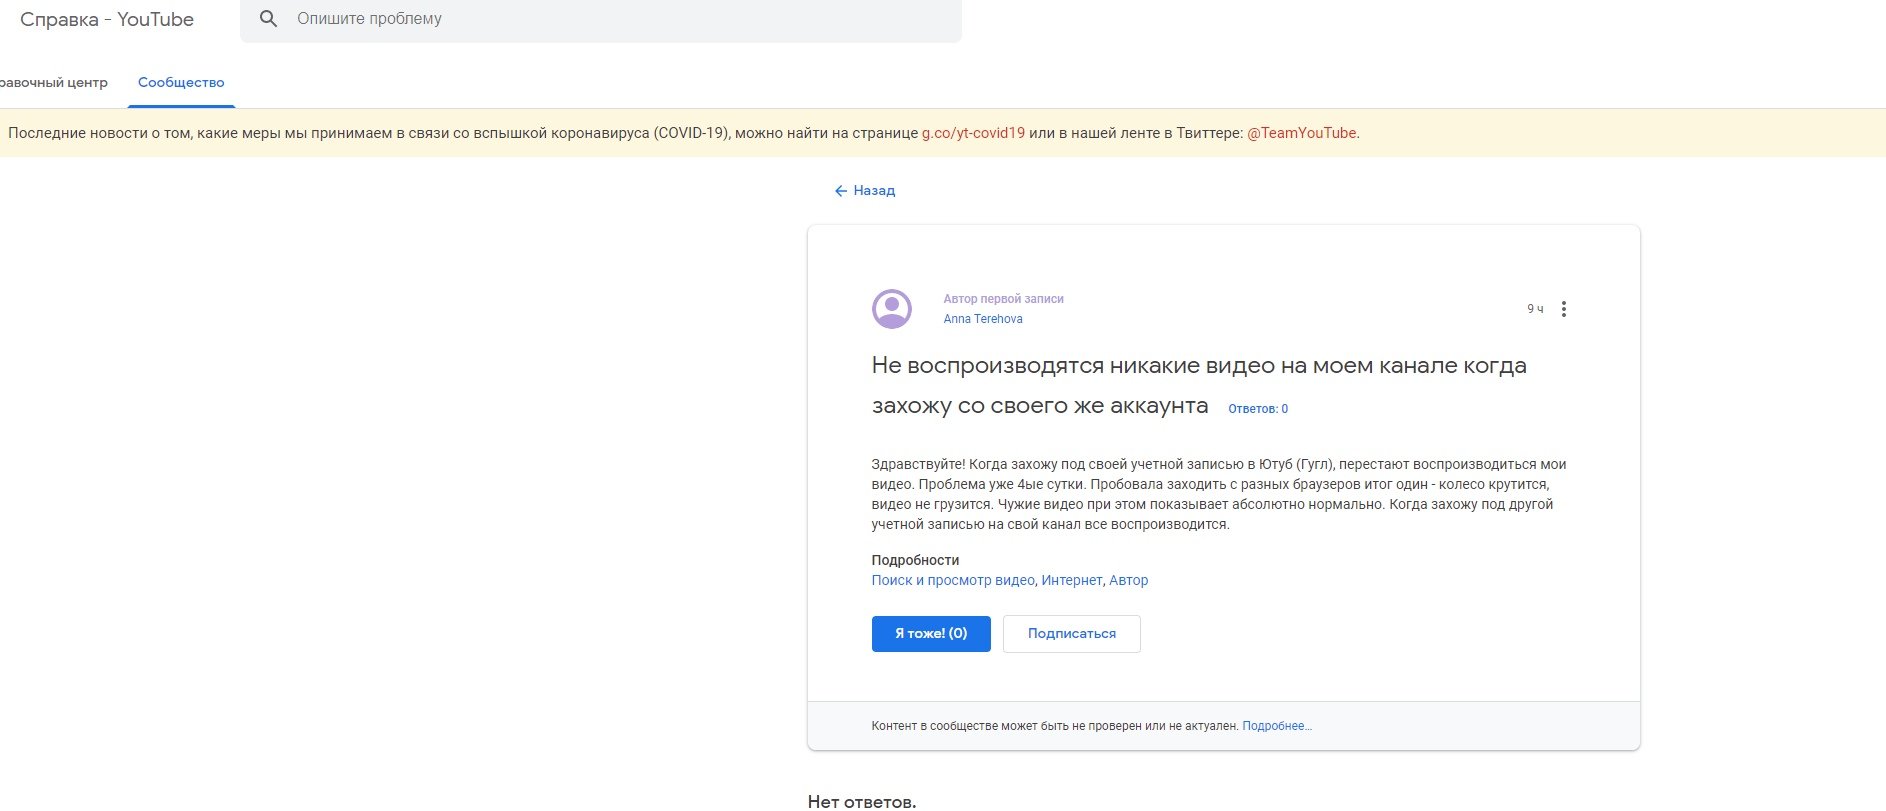Go back via the "Назад" link
This screenshot has height=811, width=1886.
(x=874, y=191)
